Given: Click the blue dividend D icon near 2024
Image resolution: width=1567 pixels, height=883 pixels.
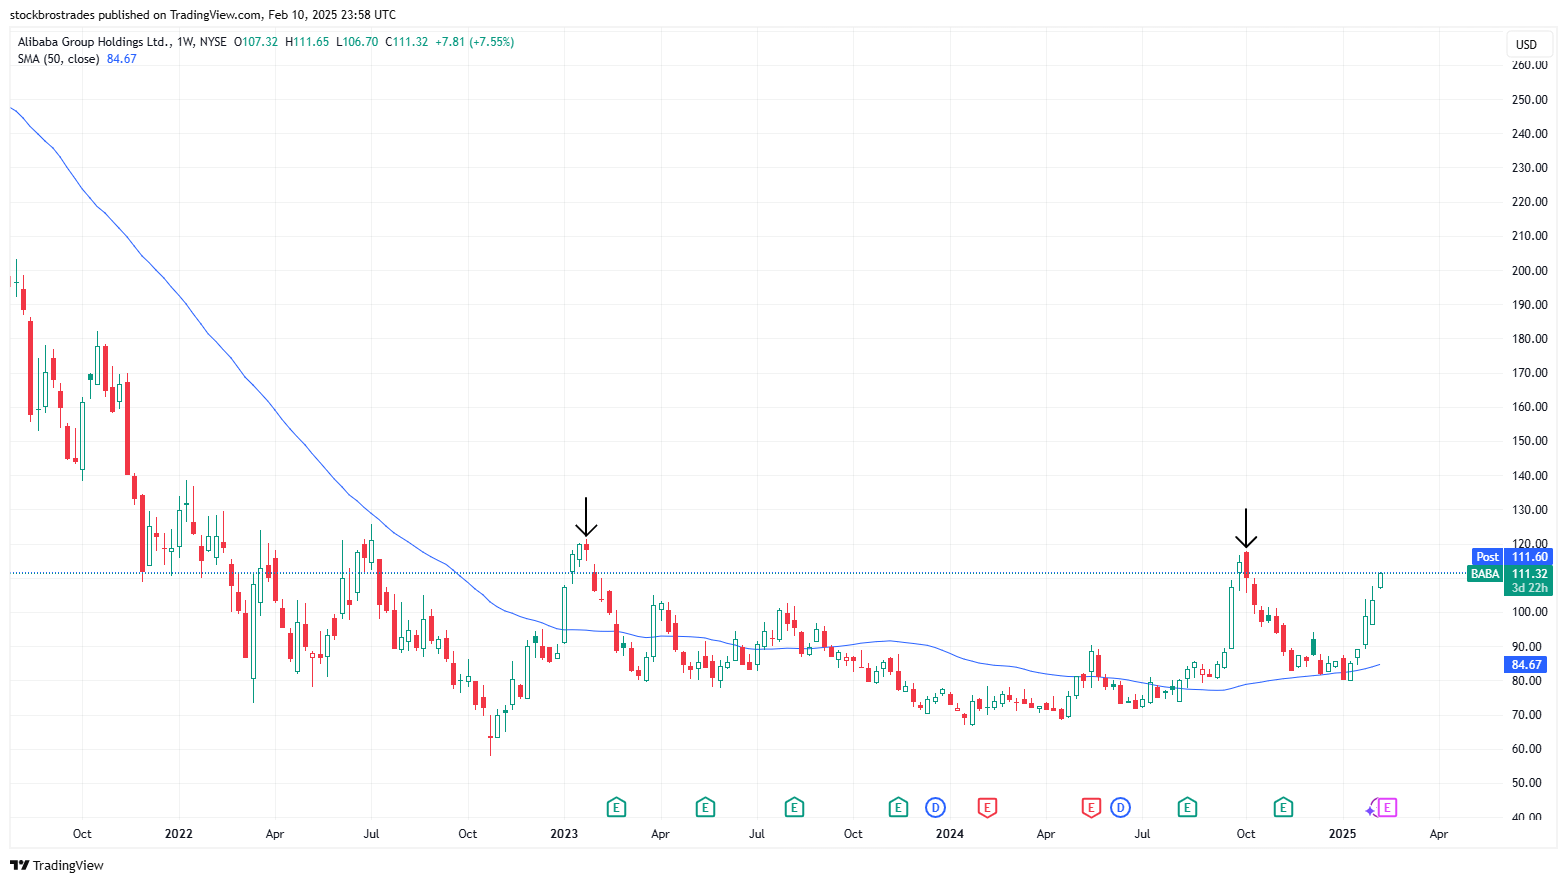Looking at the screenshot, I should [934, 807].
